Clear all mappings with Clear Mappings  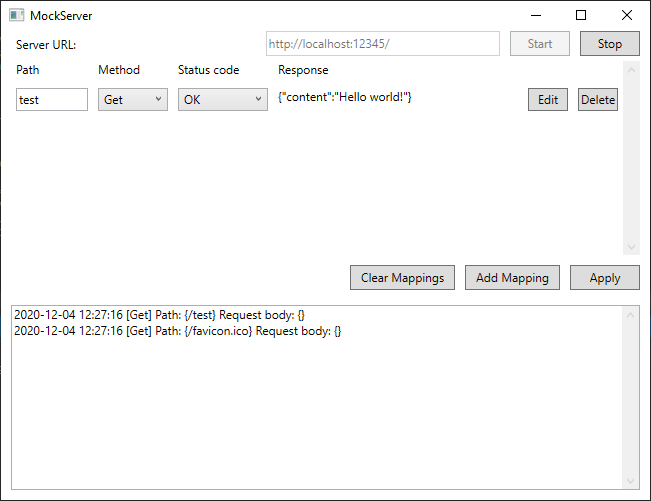tap(403, 278)
